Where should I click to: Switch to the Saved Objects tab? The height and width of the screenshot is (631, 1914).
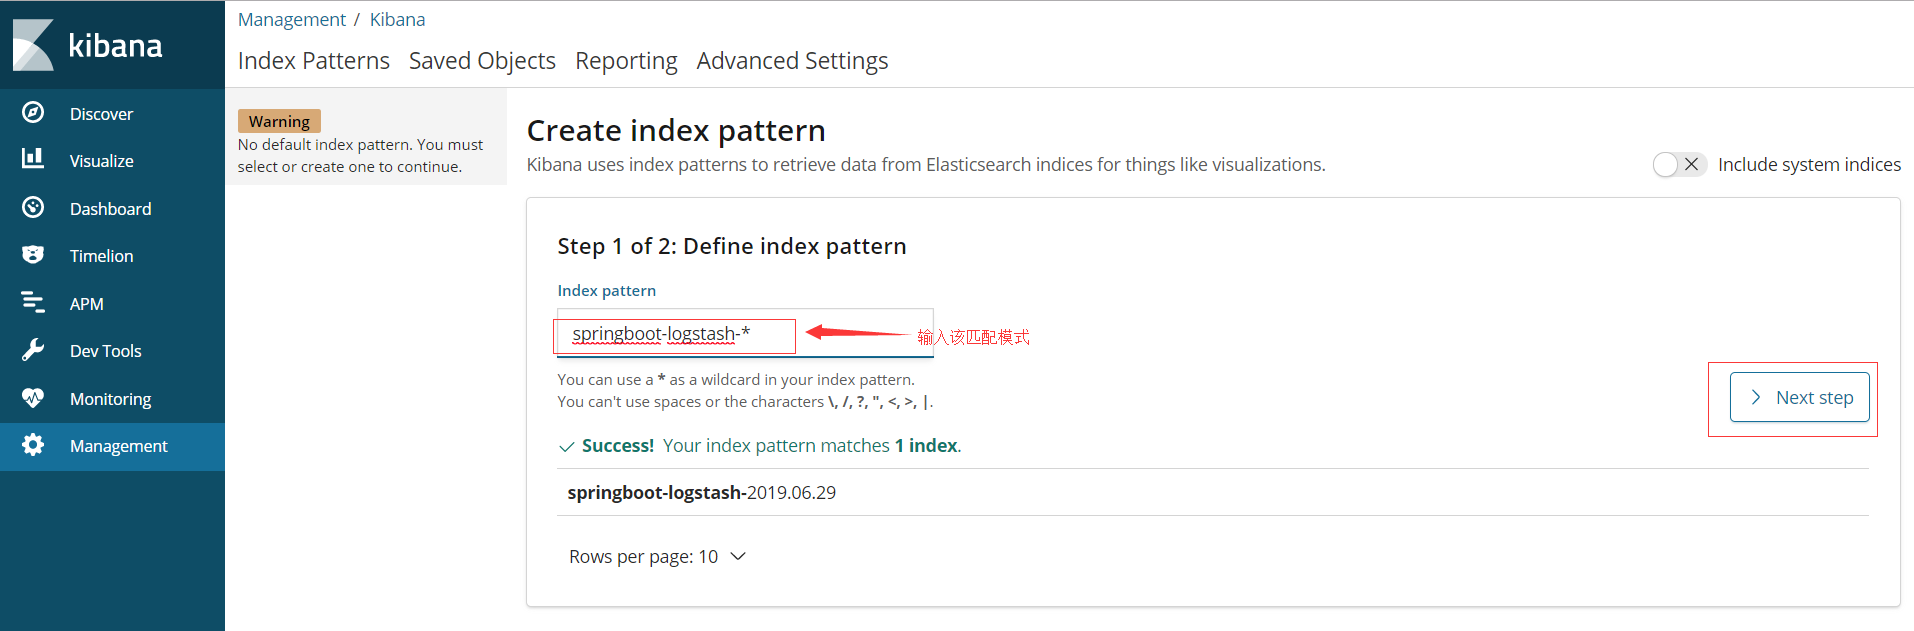(482, 61)
